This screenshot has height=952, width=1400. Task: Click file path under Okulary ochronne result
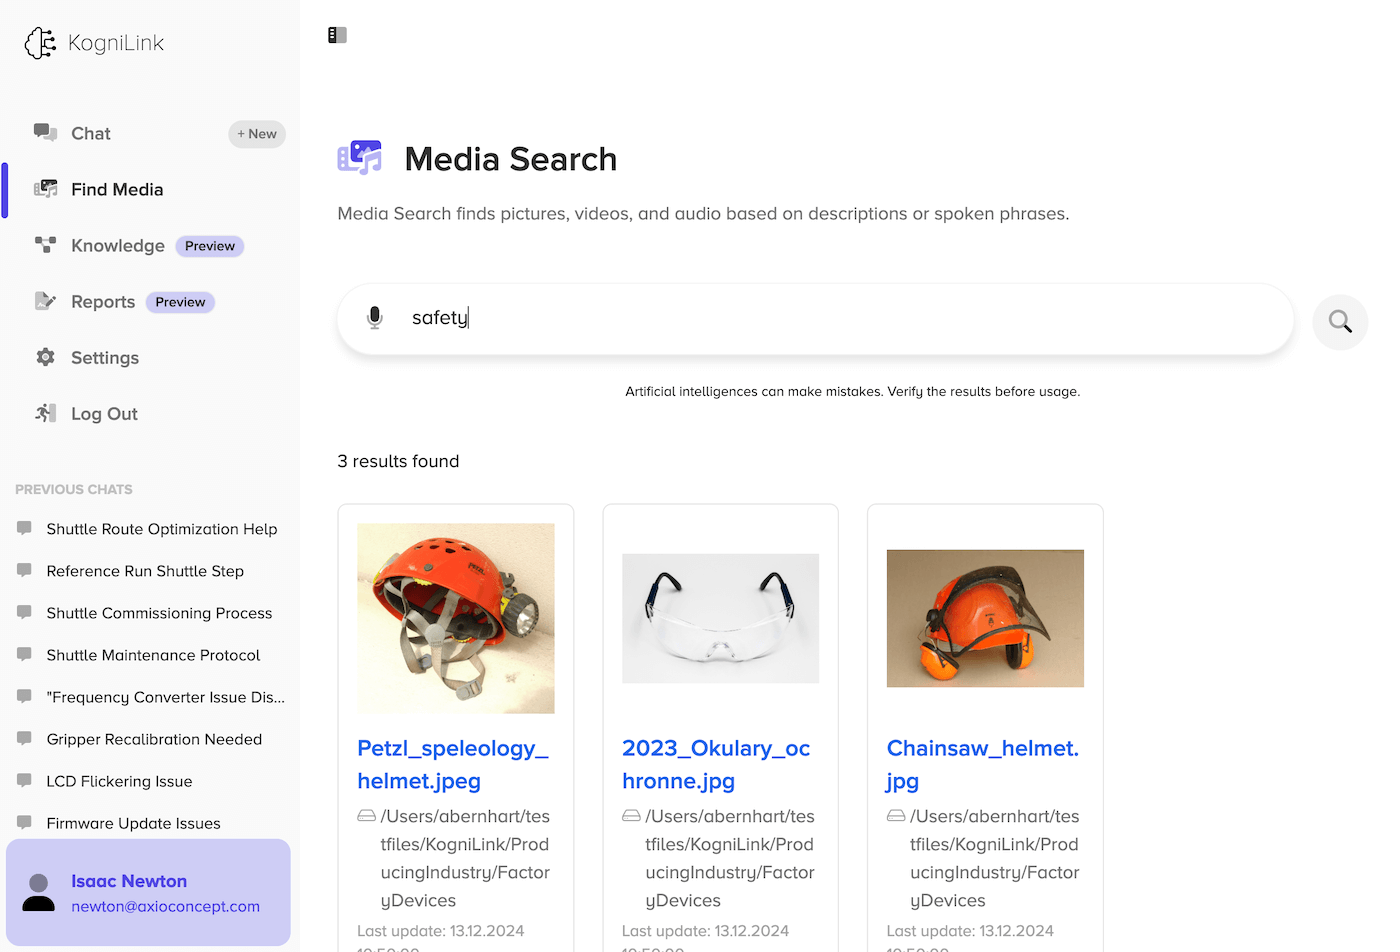click(730, 858)
